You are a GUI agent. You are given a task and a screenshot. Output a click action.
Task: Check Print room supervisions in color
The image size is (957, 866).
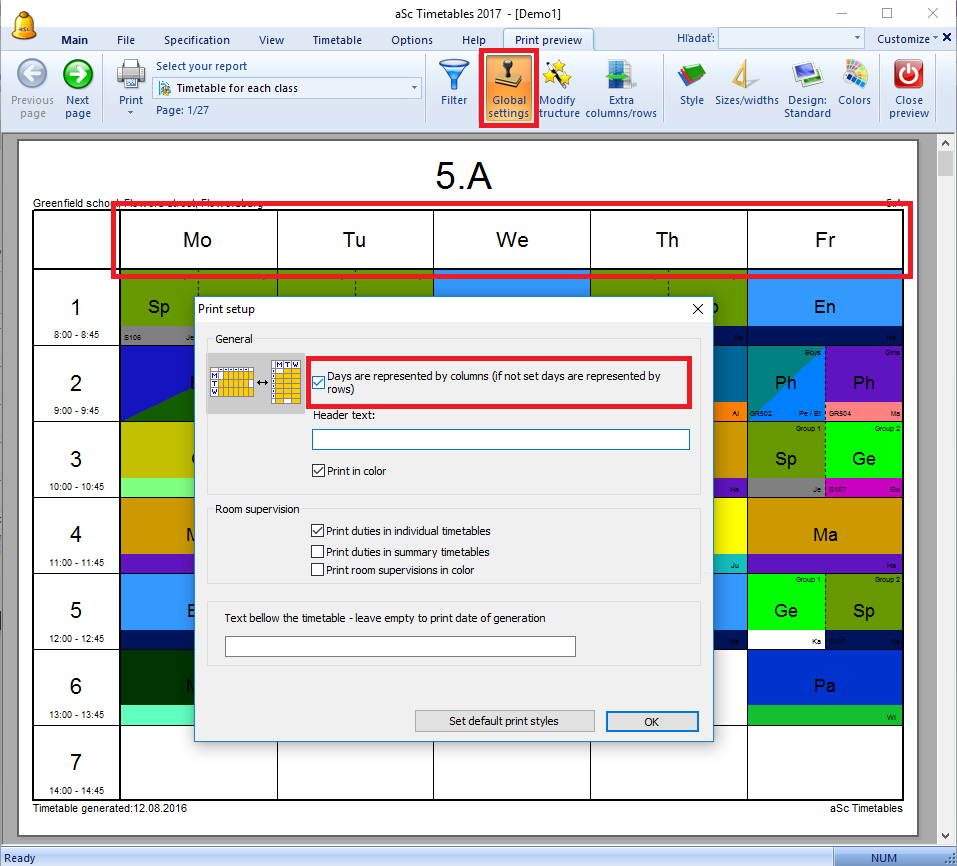click(318, 570)
